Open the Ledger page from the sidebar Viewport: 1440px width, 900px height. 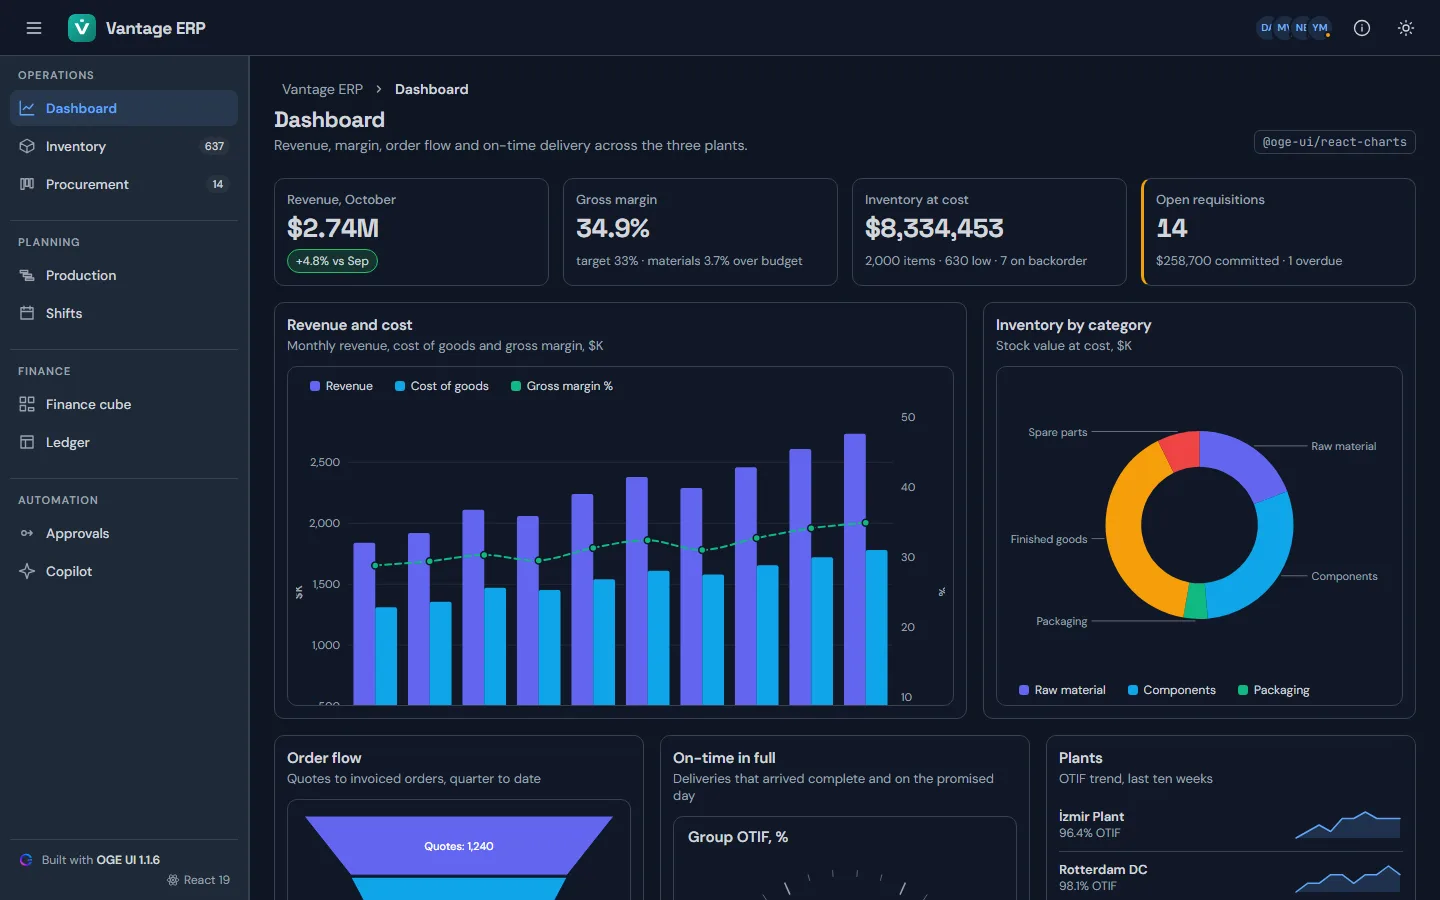pyautogui.click(x=124, y=442)
